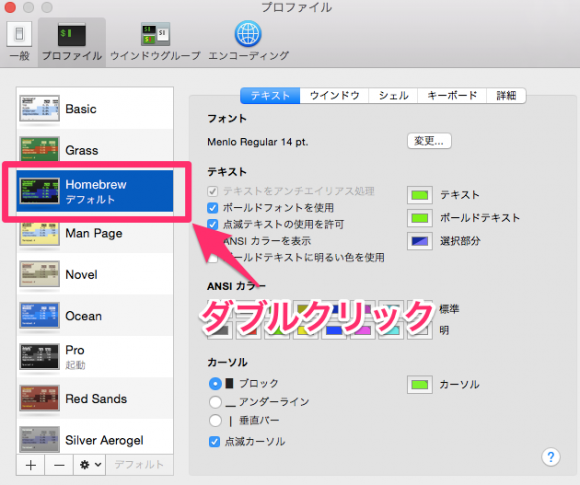580x485 pixels.
Task: Select the プロファイル toolbar icon
Action: [72, 41]
